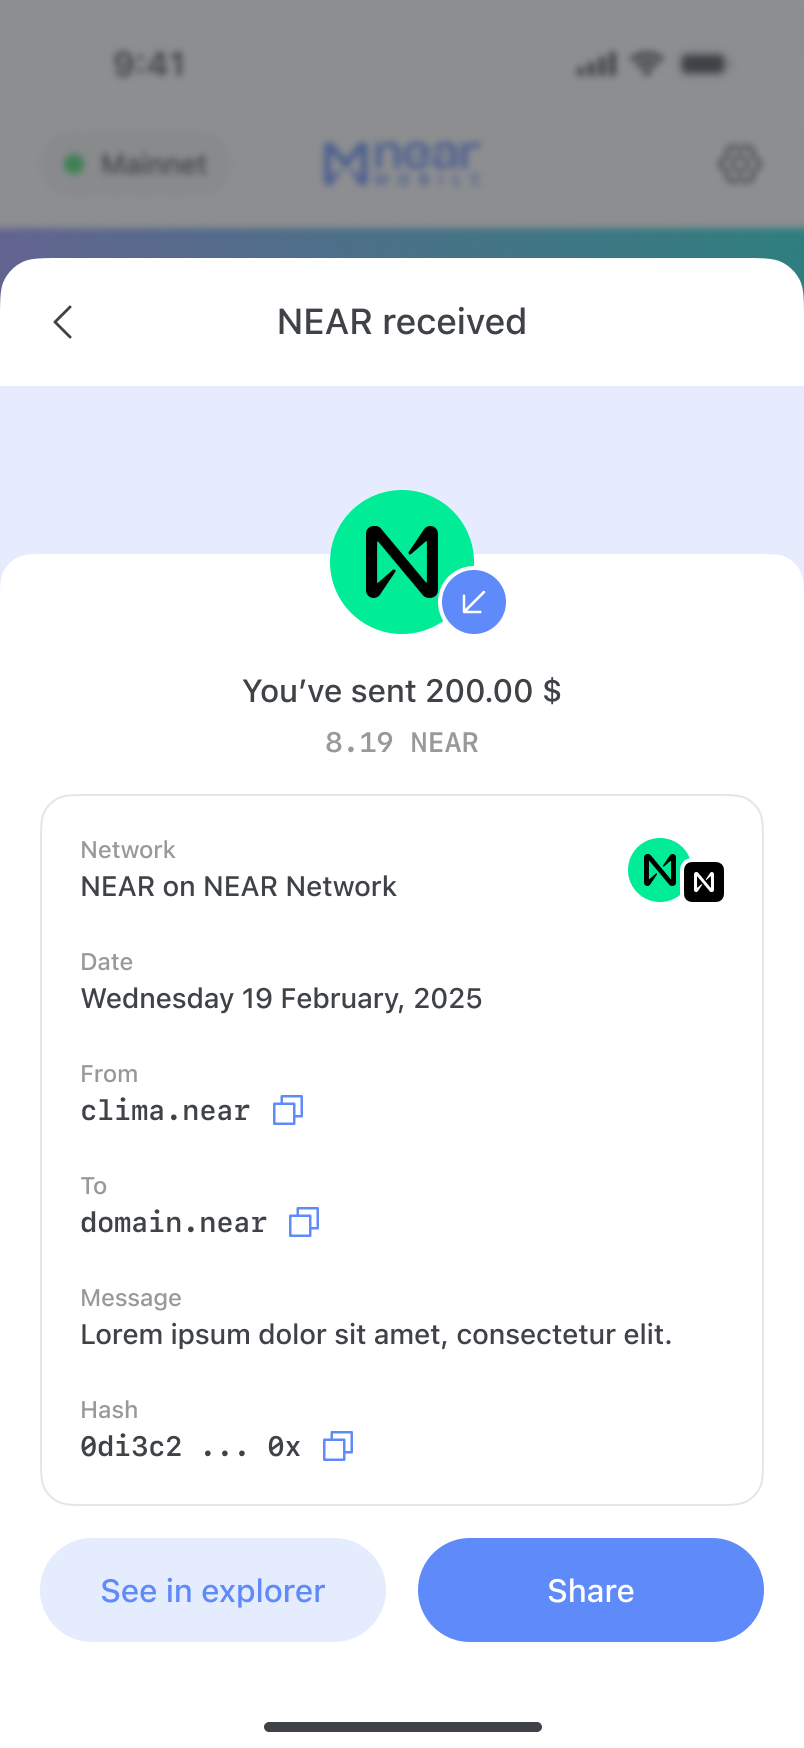Tap the You've sent 200.00 $ text
804x1748 pixels.
tap(402, 691)
